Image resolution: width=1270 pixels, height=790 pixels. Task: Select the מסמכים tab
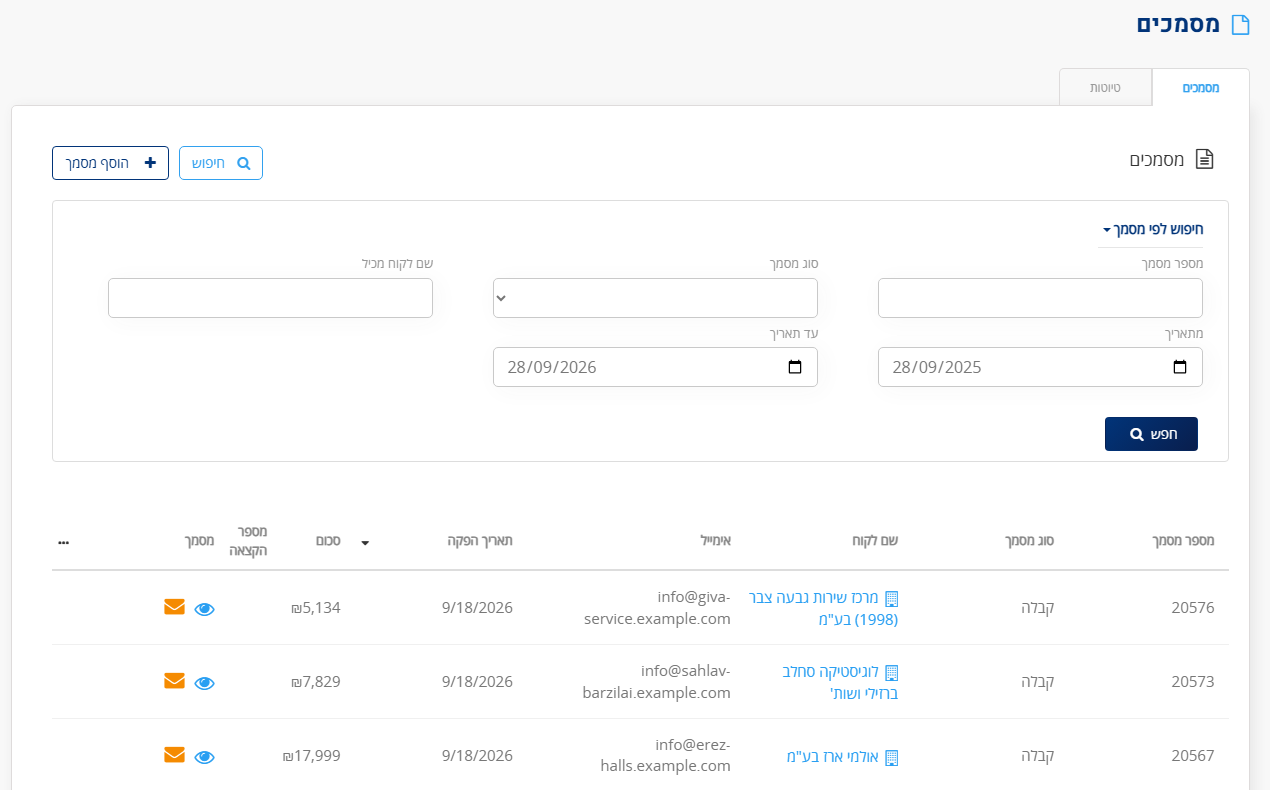[1200, 87]
